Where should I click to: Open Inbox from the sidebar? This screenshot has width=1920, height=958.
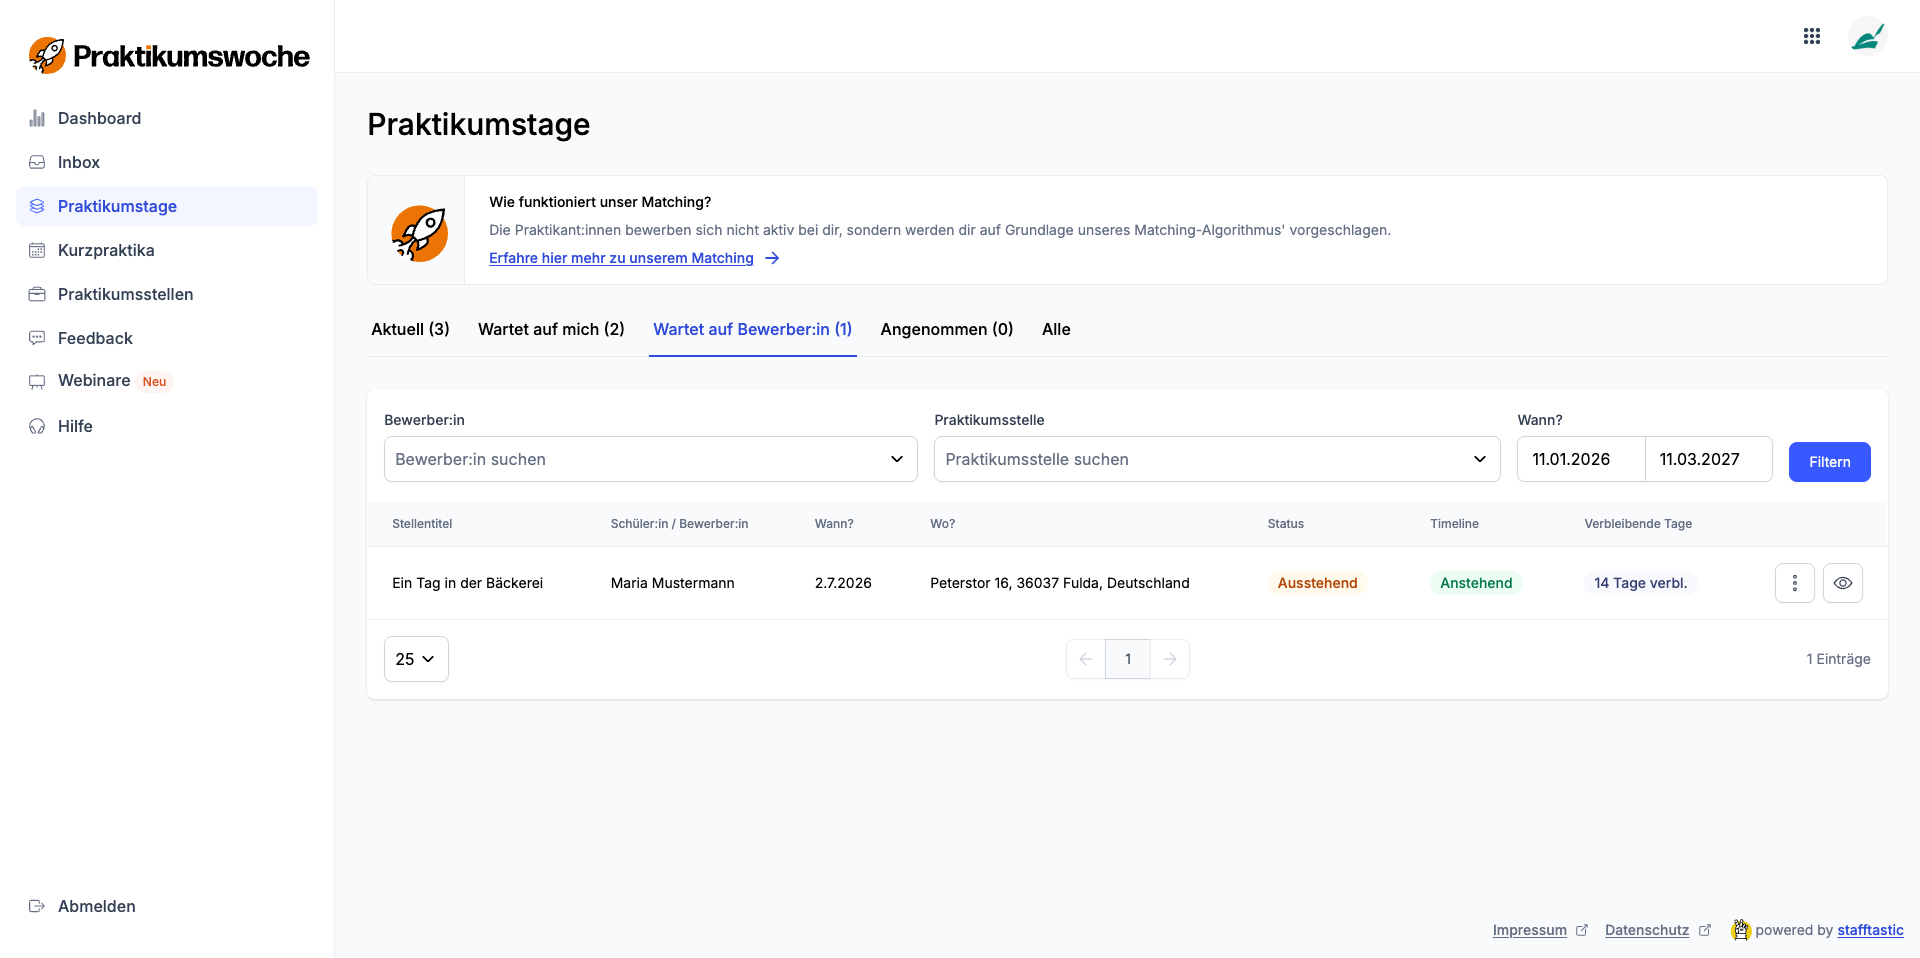pos(78,162)
